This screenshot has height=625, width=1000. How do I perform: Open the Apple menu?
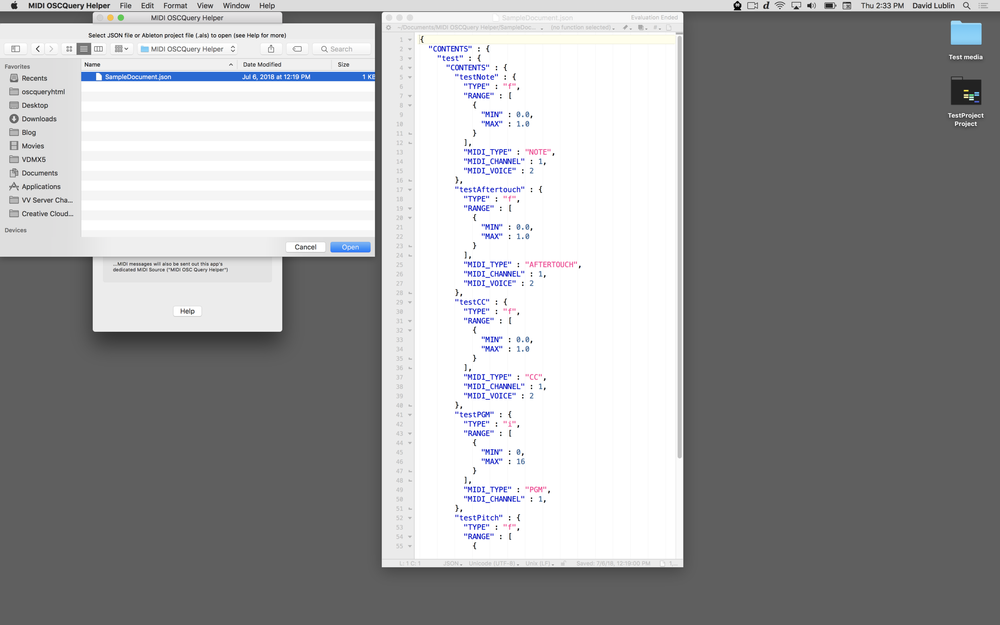pos(14,6)
